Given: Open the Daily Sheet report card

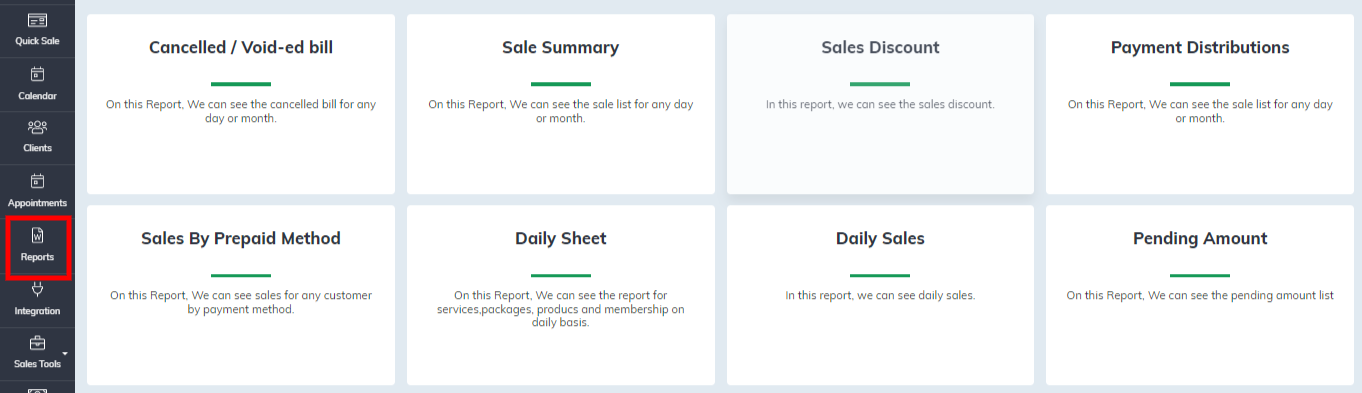Looking at the screenshot, I should click(560, 295).
